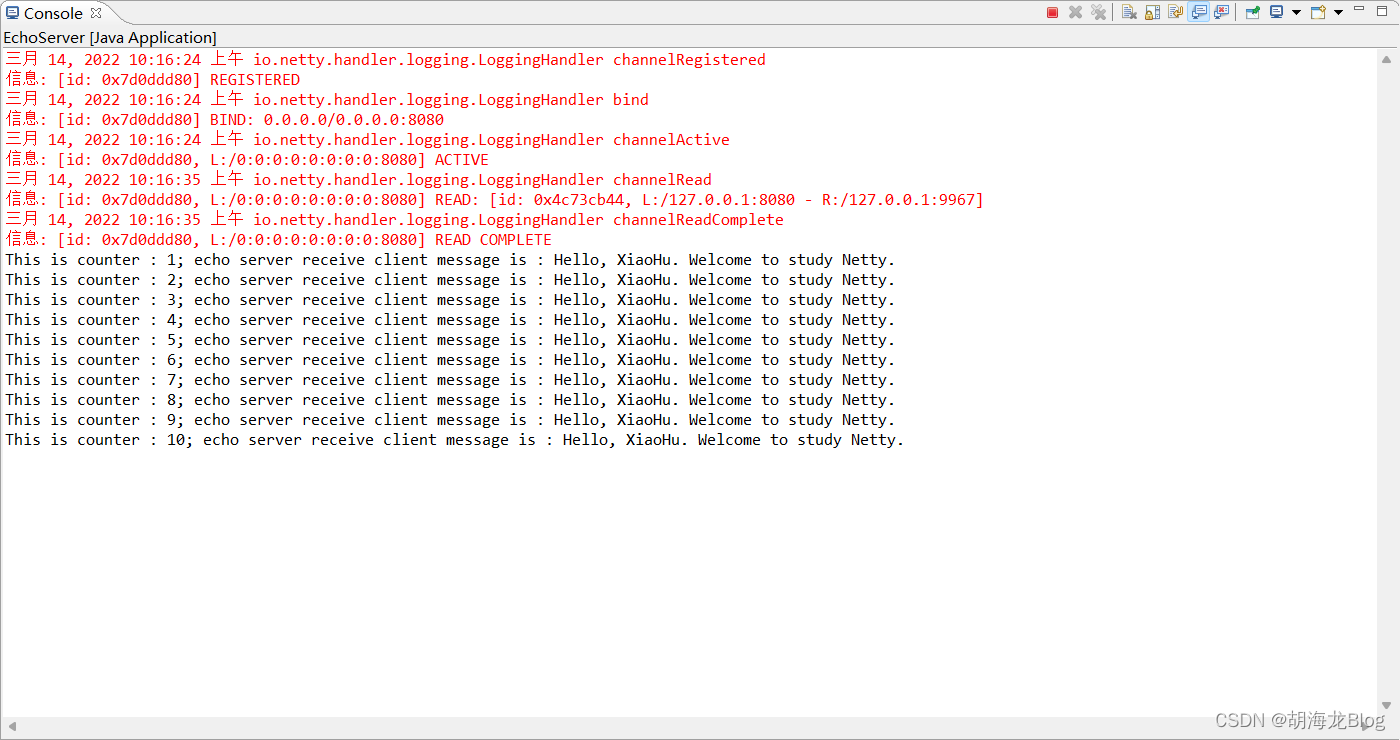Close the Console tab
Image resolution: width=1400 pixels, height=740 pixels.
(96, 13)
